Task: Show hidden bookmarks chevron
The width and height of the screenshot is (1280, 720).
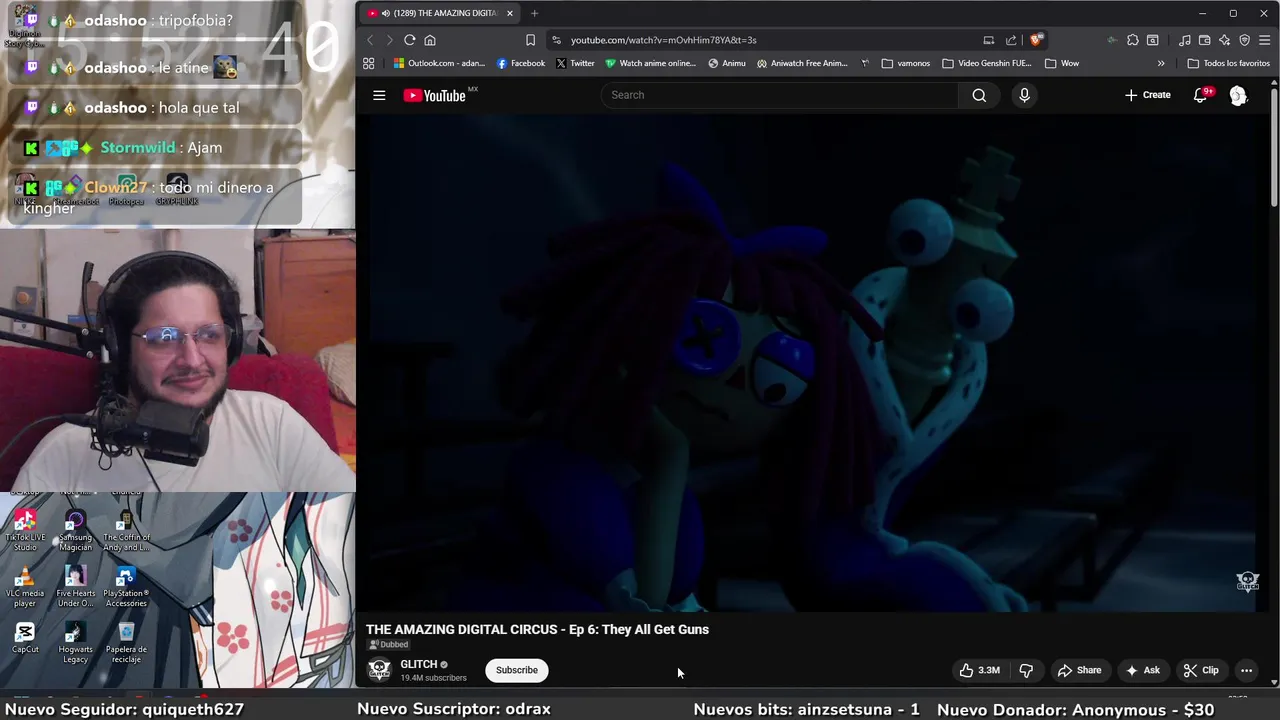Action: click(1161, 63)
